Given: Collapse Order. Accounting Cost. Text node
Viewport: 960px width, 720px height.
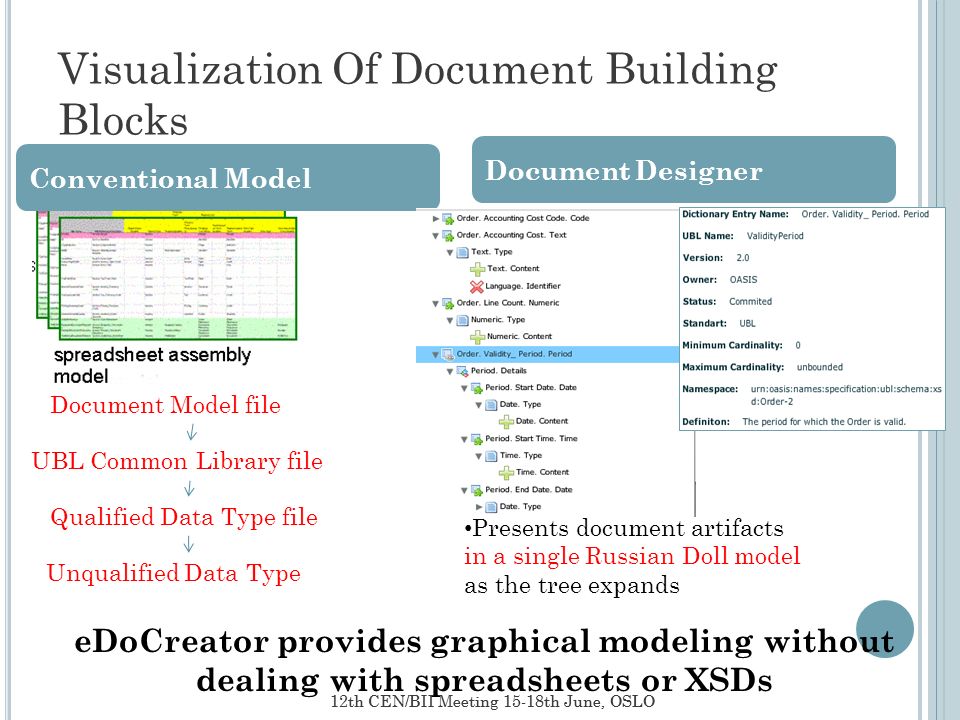Looking at the screenshot, I should coord(435,236).
